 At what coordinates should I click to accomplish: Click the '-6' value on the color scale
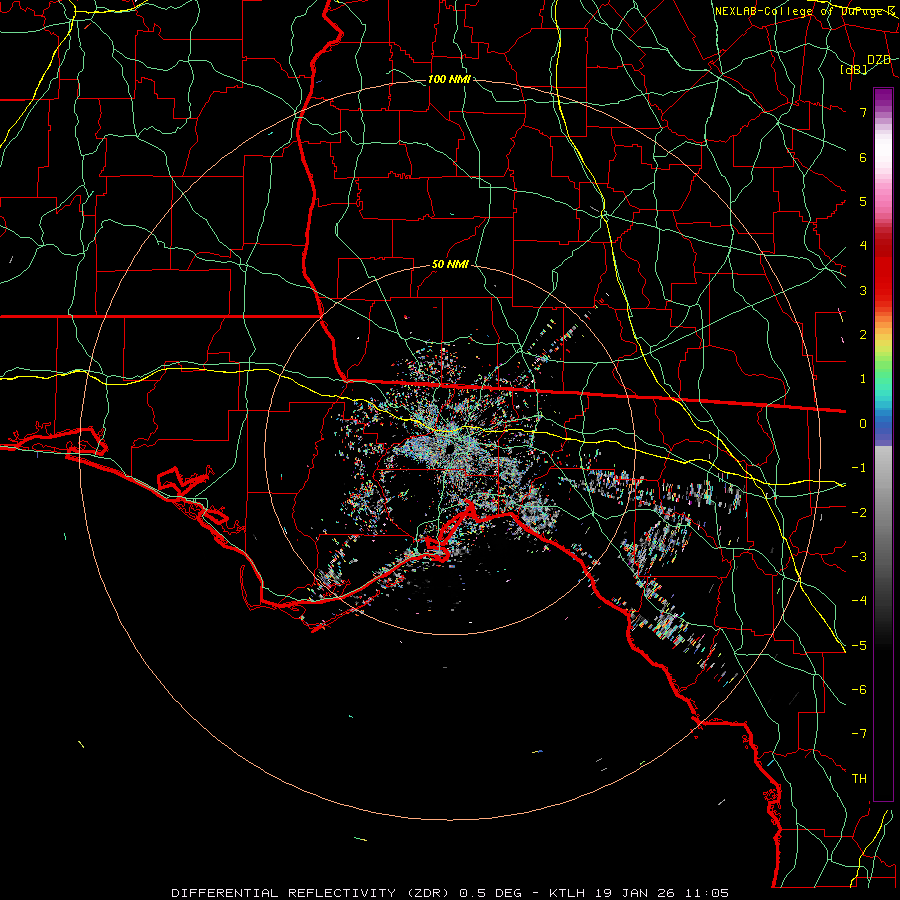pos(859,689)
